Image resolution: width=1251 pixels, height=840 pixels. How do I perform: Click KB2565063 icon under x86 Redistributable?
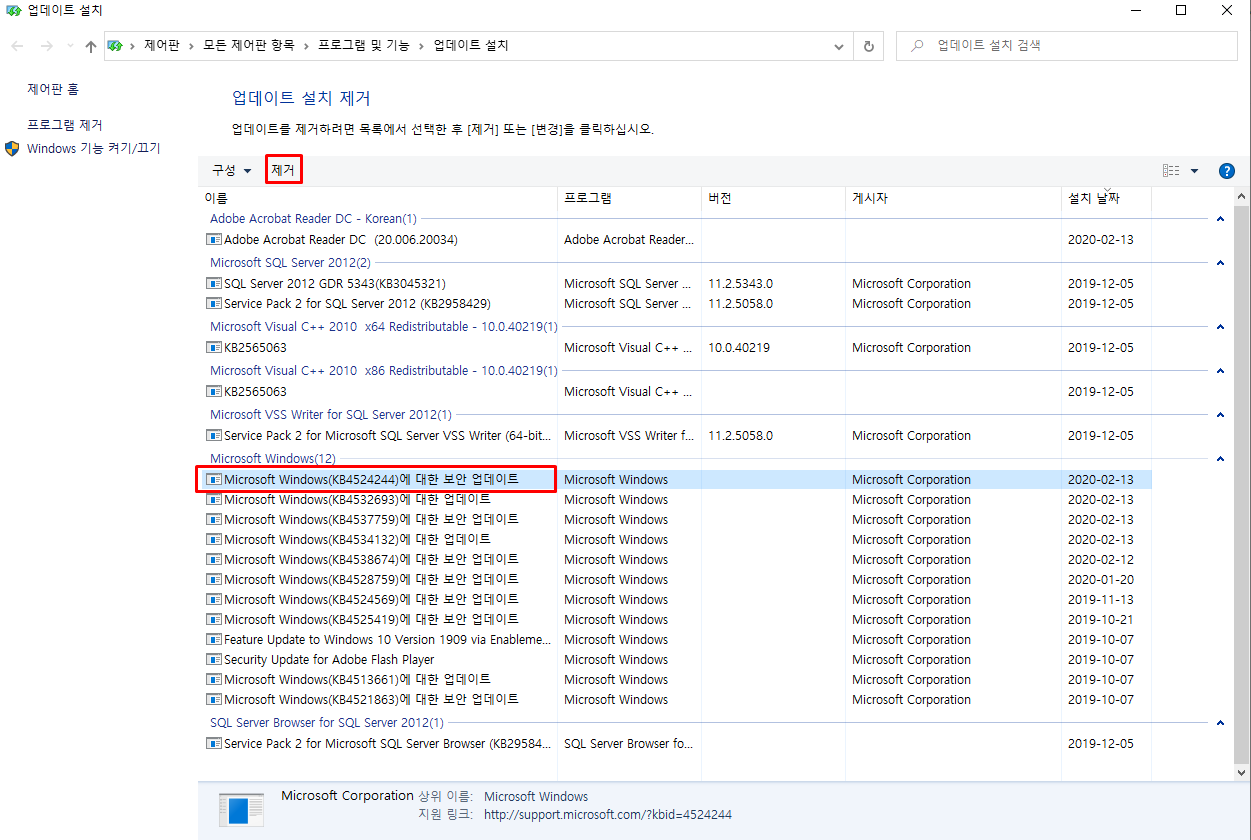[213, 392]
